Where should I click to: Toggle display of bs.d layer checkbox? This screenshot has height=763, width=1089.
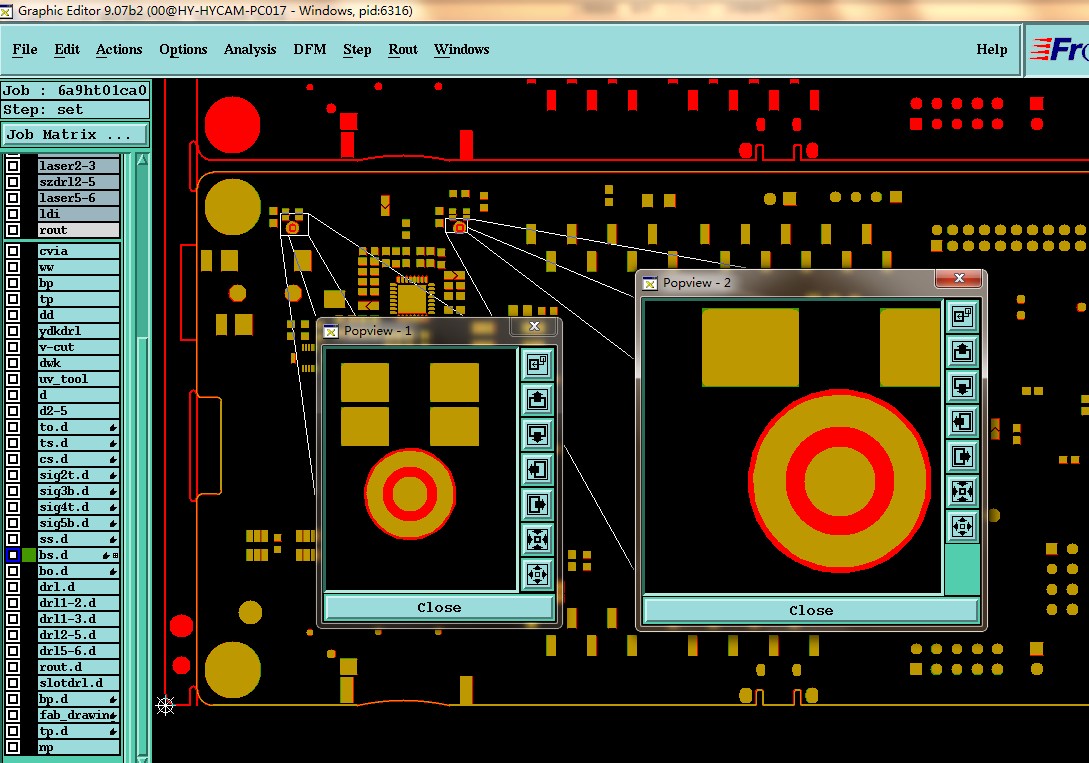pyautogui.click(x=13, y=555)
